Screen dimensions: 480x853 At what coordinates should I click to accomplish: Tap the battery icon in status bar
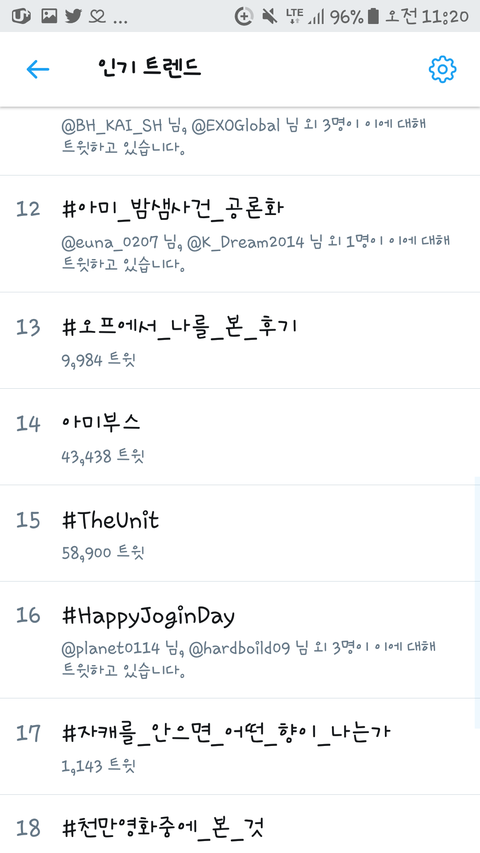373,16
